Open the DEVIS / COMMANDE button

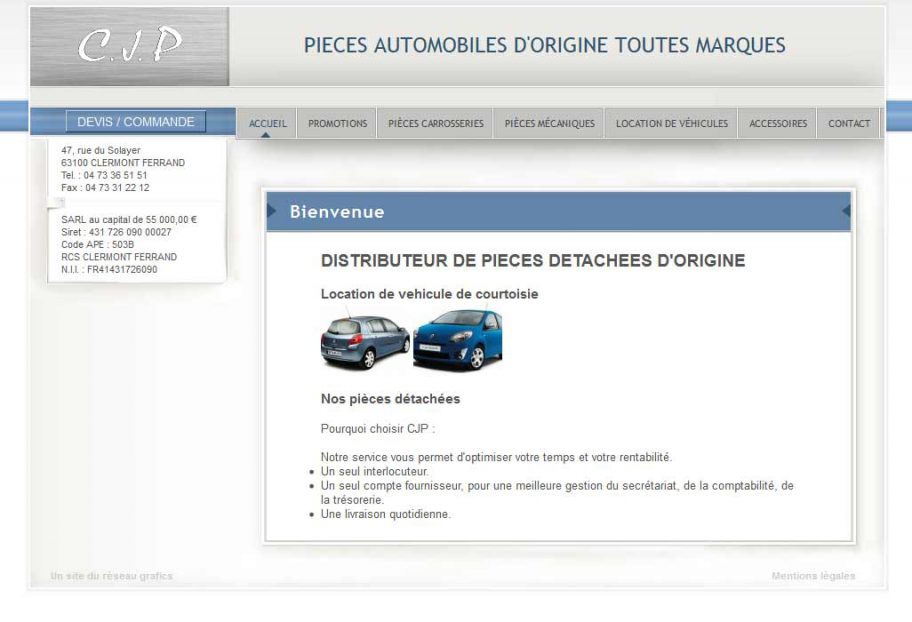[136, 122]
